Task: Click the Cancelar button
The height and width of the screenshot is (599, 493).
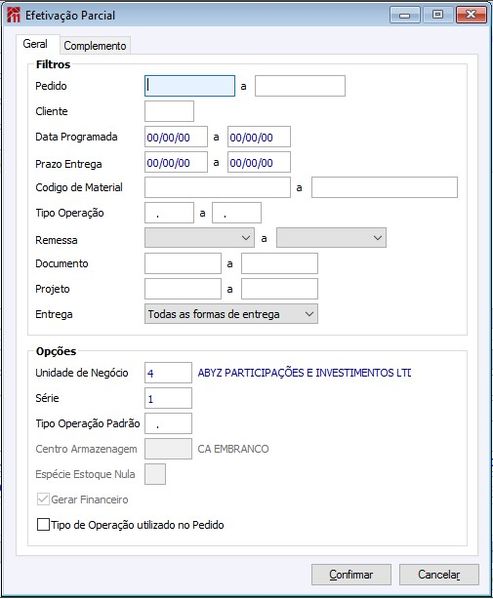Action: [x=439, y=575]
